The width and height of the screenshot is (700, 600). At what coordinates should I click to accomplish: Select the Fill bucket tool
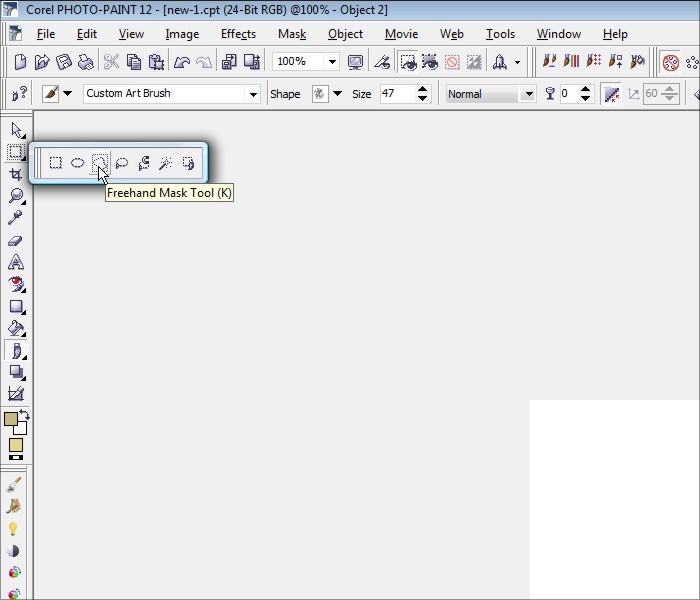[x=16, y=328]
